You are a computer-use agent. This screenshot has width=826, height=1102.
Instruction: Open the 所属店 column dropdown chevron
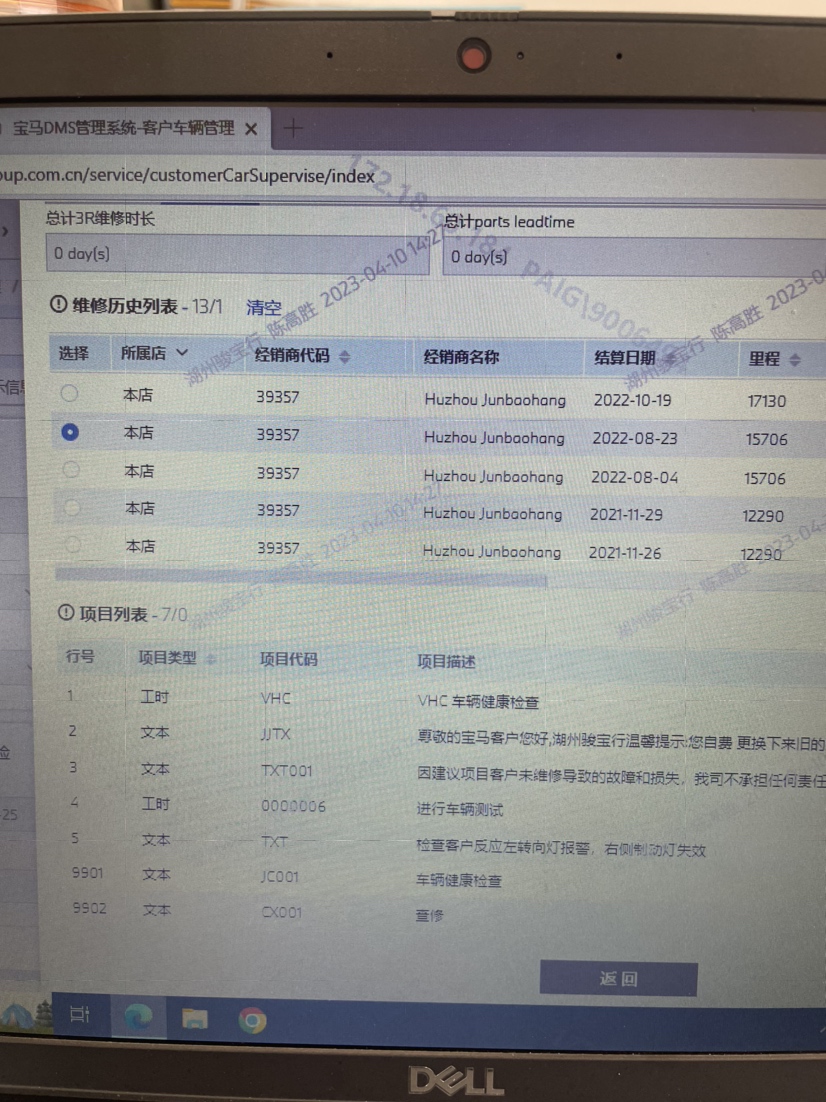[x=182, y=352]
